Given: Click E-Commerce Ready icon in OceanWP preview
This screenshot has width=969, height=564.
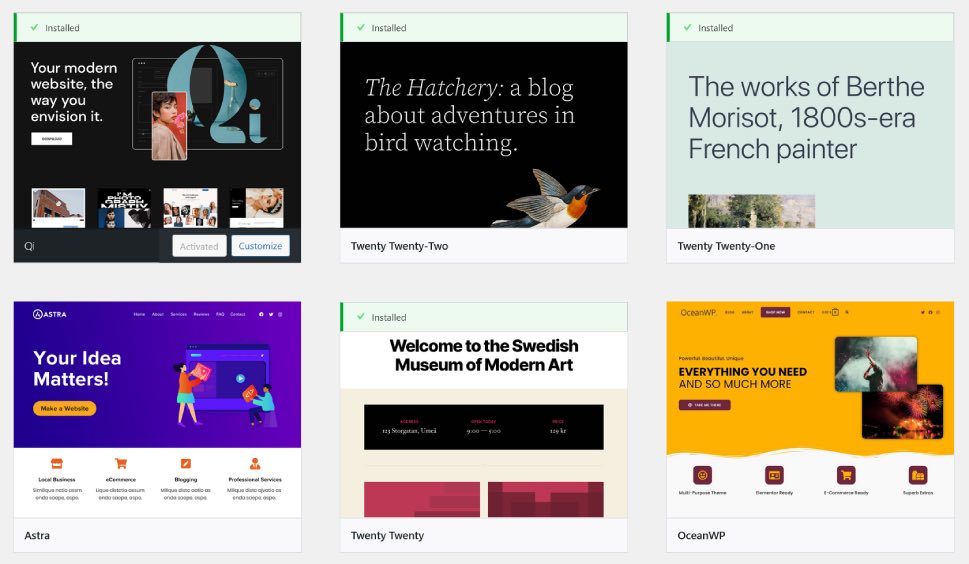Looking at the screenshot, I should coord(846,475).
